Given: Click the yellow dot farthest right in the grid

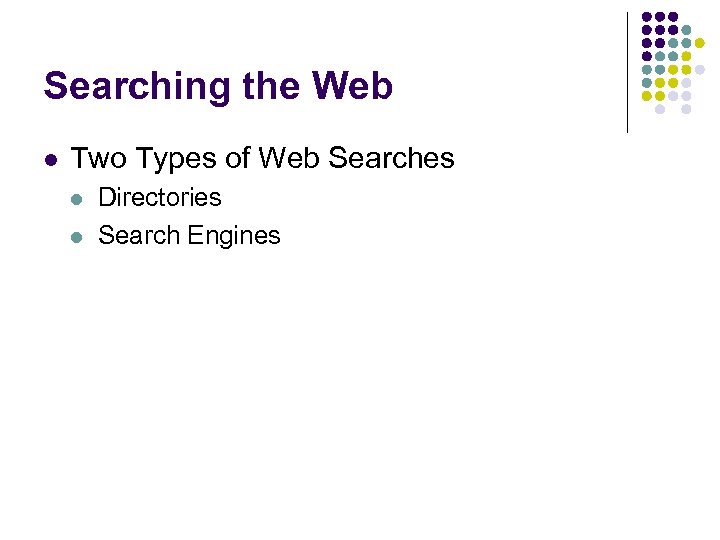Looking at the screenshot, I should pos(699,43).
